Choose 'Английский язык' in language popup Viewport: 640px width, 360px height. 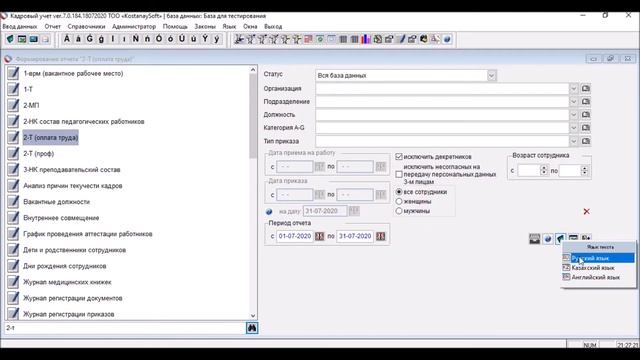(599, 277)
